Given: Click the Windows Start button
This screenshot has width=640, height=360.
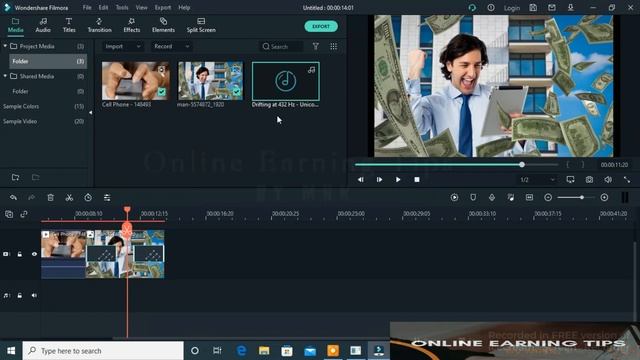Looking at the screenshot, I should 11,351.
